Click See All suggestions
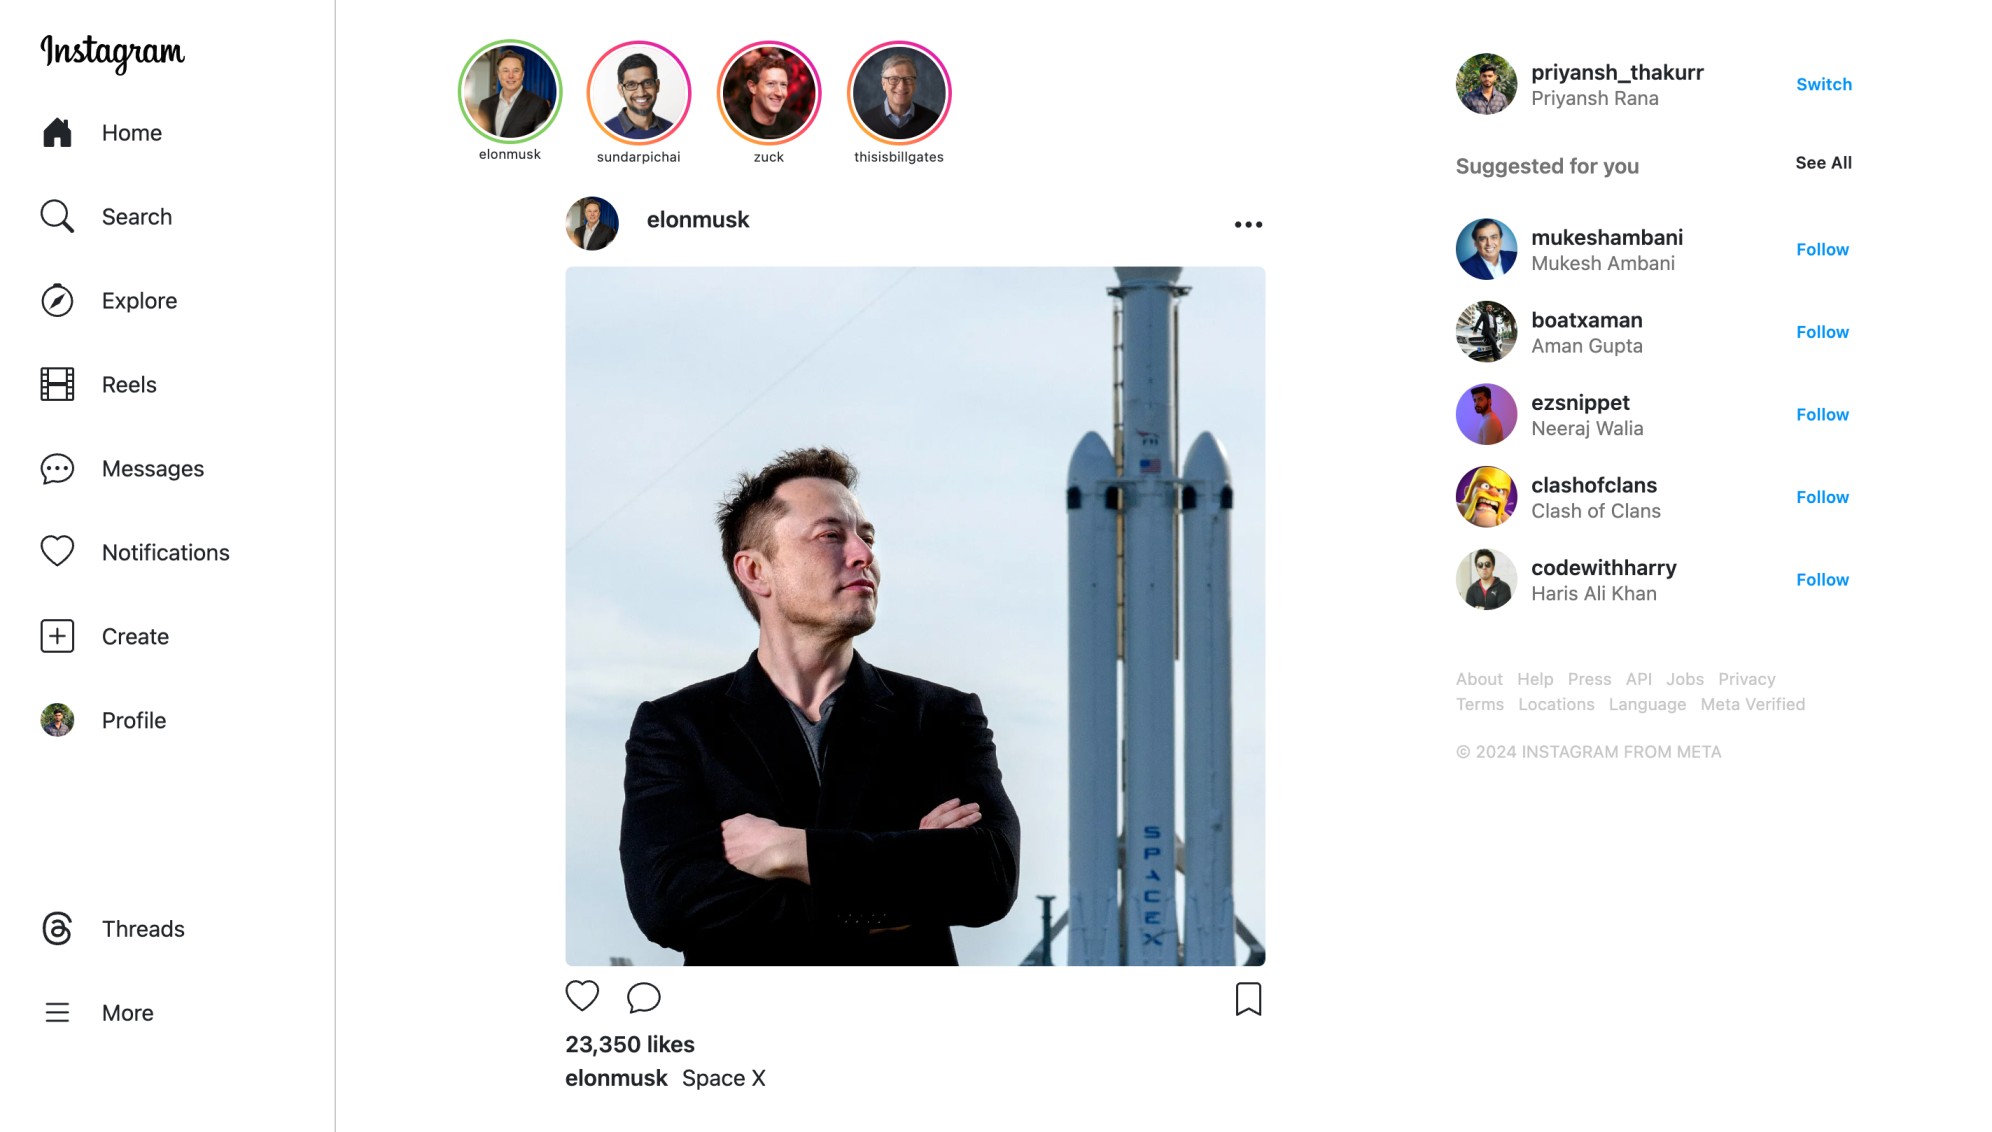The height and width of the screenshot is (1132, 1992). click(x=1823, y=163)
